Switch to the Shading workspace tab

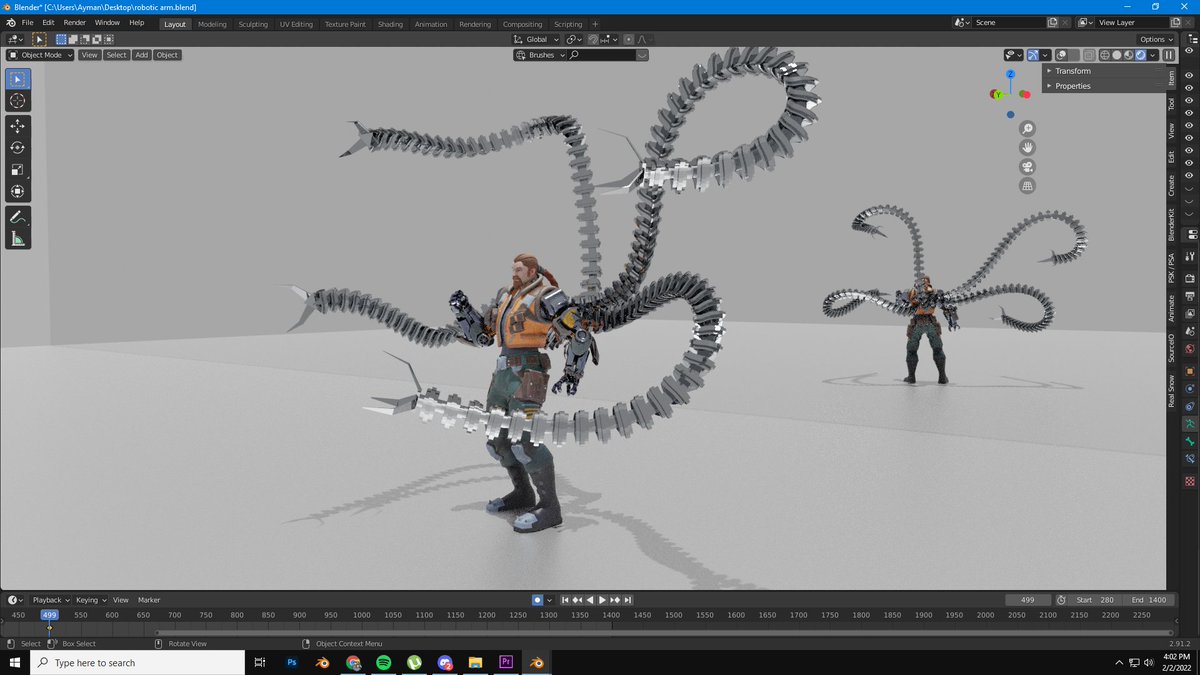click(x=390, y=22)
